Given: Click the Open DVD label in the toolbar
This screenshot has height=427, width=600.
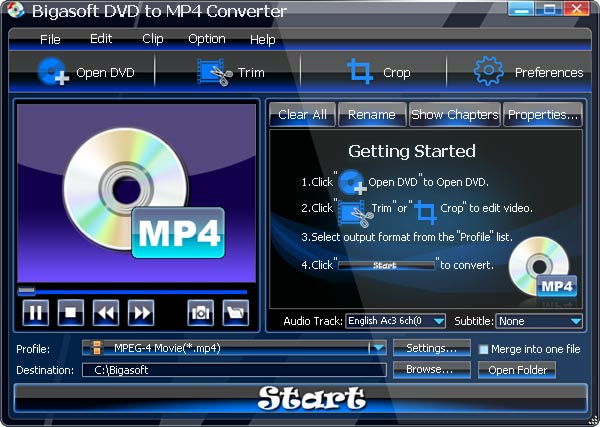Looking at the screenshot, I should pyautogui.click(x=105, y=72).
